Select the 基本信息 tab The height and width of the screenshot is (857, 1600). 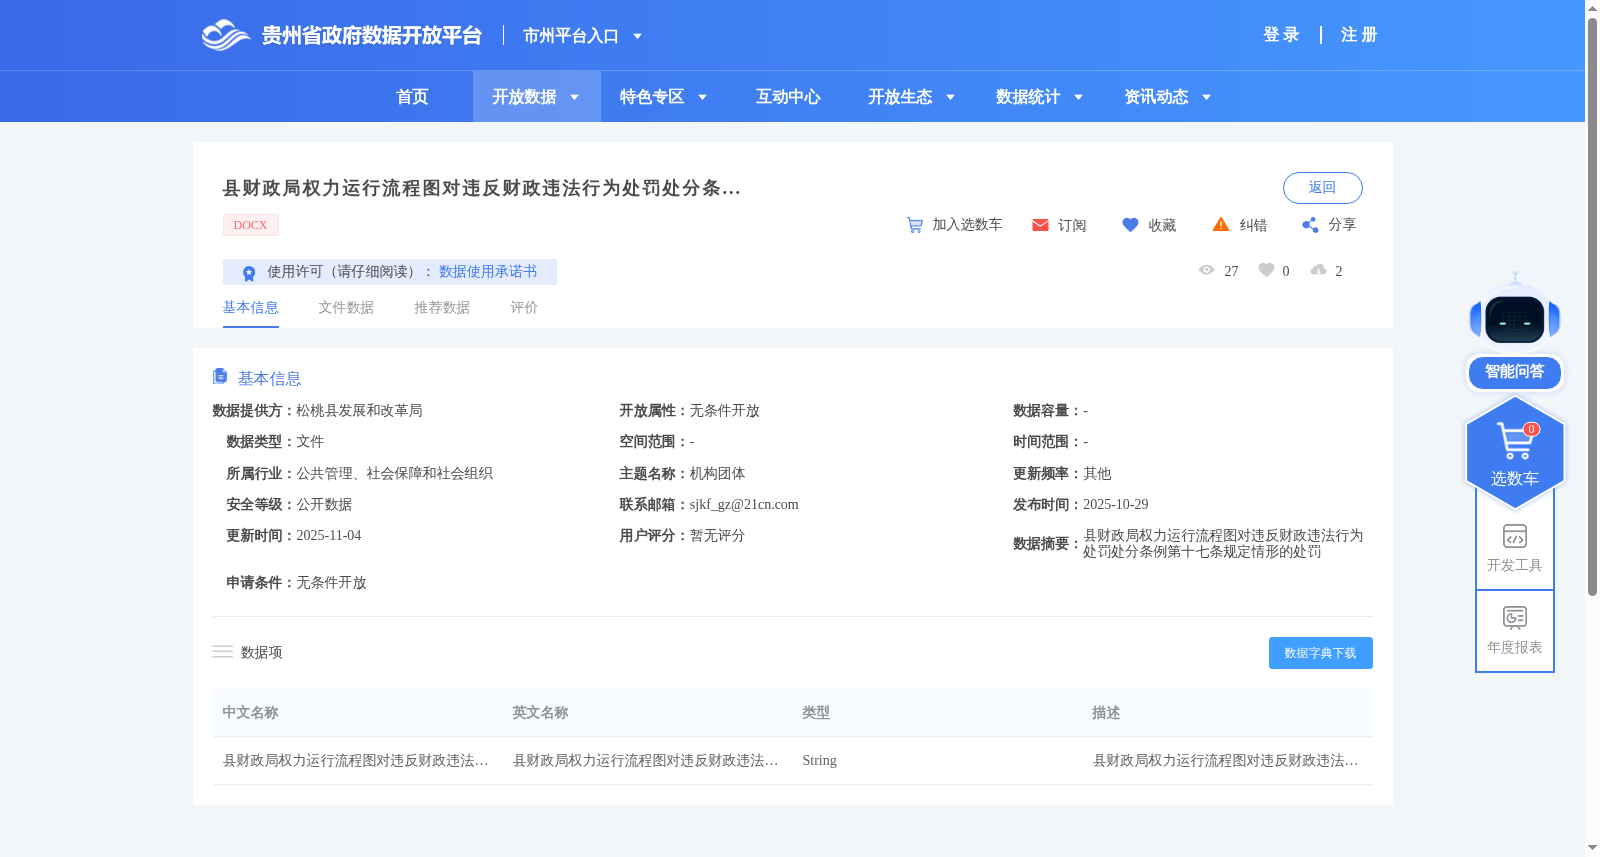point(250,308)
